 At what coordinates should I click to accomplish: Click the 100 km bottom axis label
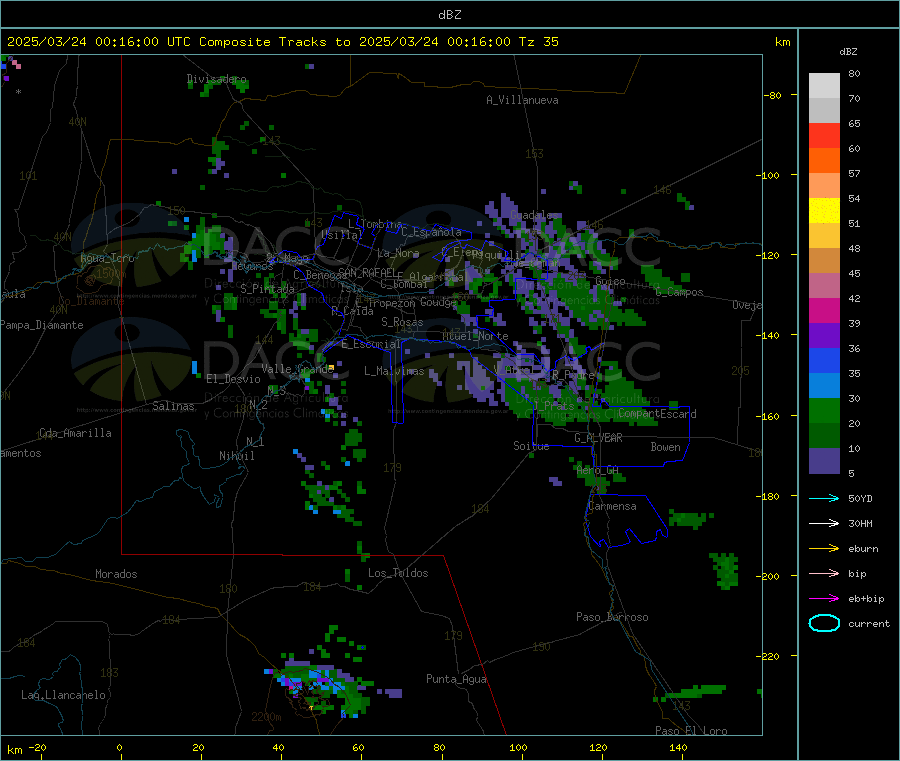518,747
